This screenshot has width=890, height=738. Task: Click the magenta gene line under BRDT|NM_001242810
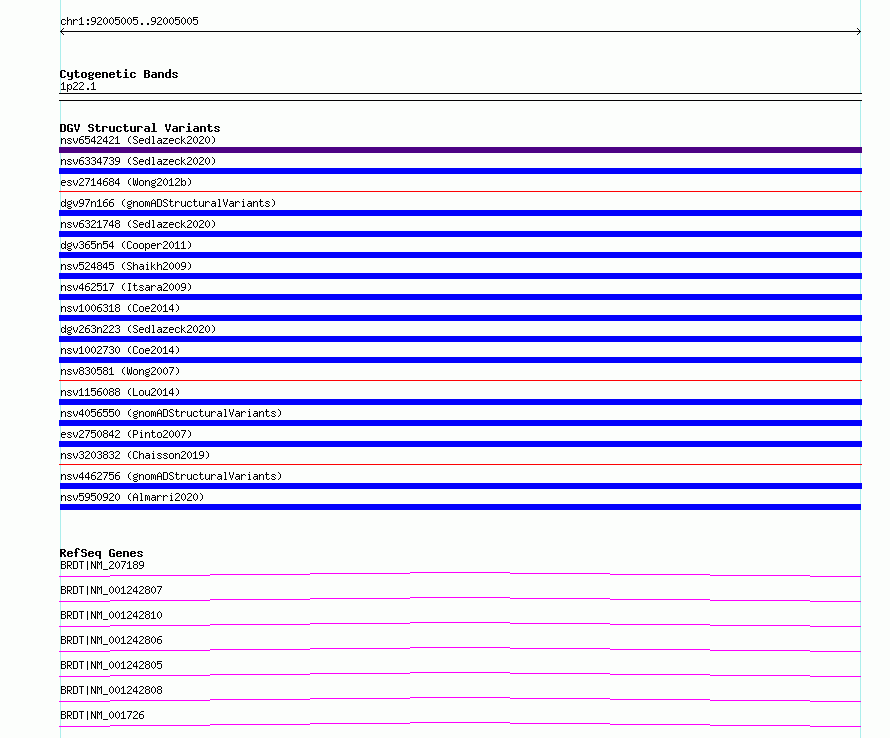(460, 624)
